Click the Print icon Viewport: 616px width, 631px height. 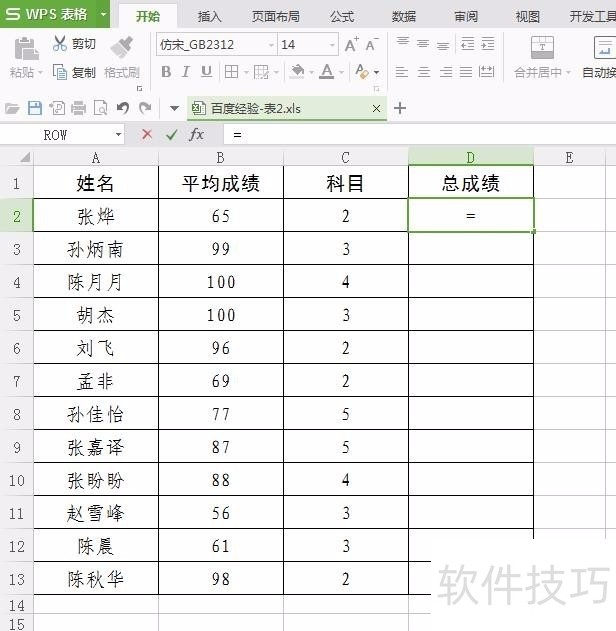coord(78,108)
